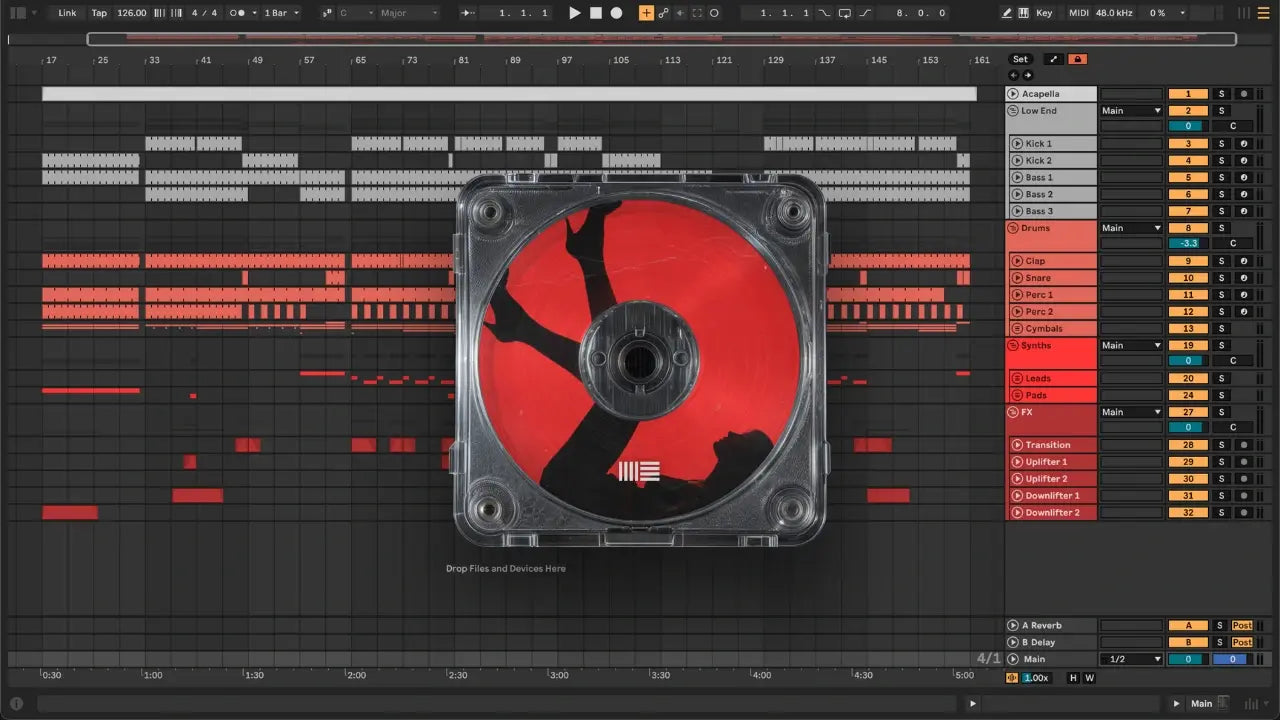Toggle the metronome icon
Screen dimensions: 1280x720
pos(238,13)
